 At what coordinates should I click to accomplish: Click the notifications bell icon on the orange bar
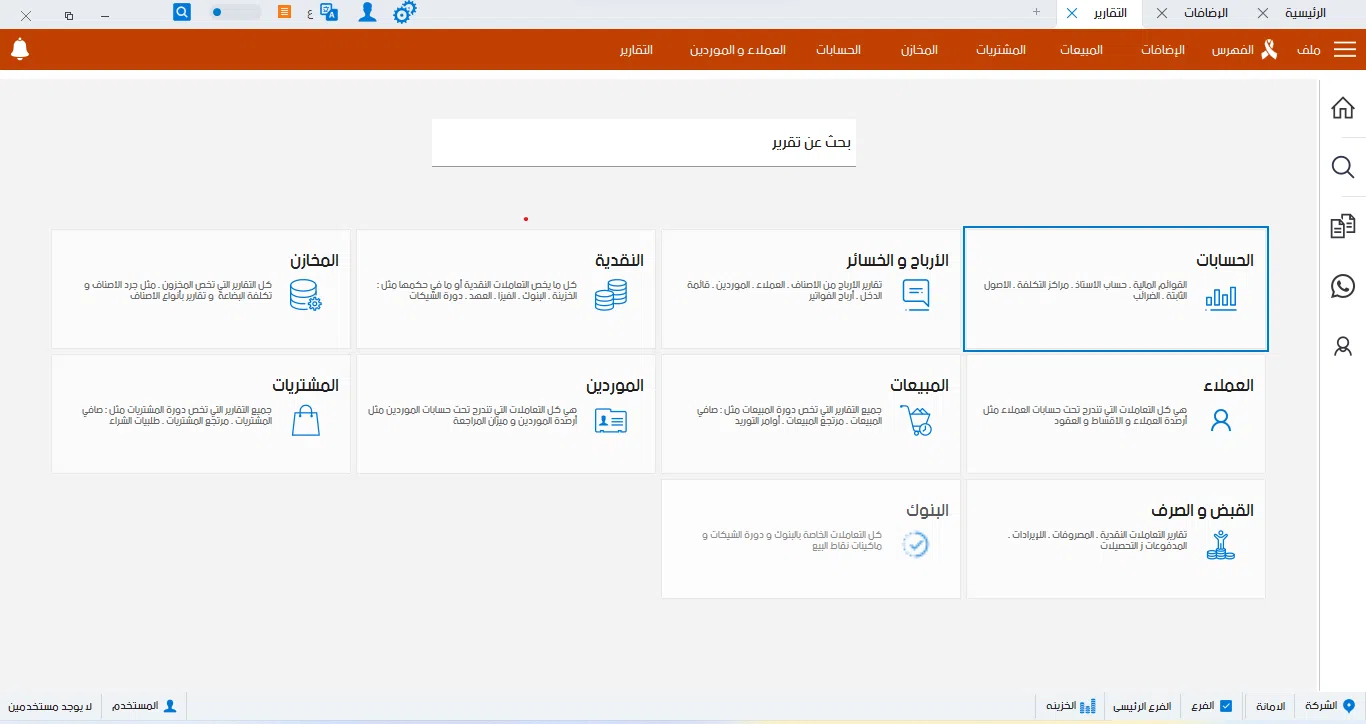pyautogui.click(x=20, y=49)
